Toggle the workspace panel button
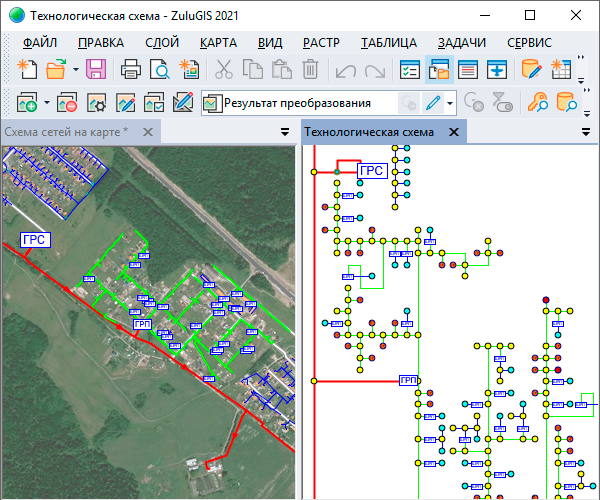The image size is (600, 500). tap(438, 69)
